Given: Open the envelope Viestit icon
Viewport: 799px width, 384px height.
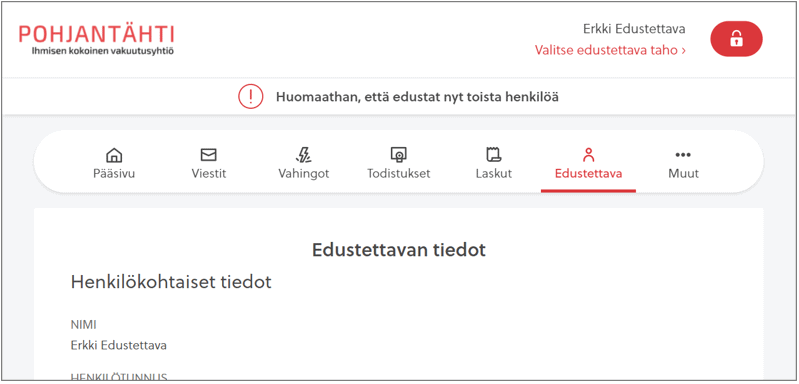Looking at the screenshot, I should [x=208, y=155].
